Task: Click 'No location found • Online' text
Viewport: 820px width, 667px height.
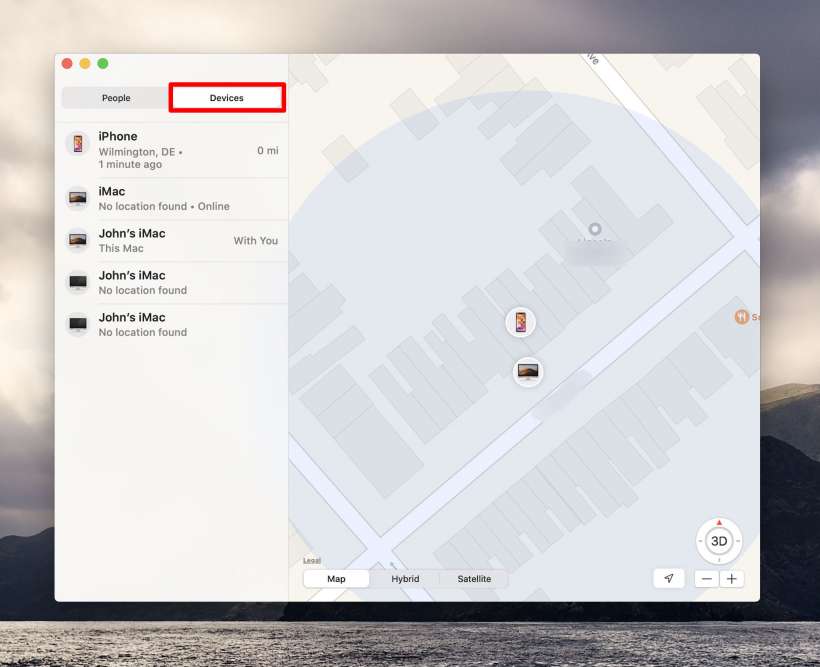Action: [164, 206]
